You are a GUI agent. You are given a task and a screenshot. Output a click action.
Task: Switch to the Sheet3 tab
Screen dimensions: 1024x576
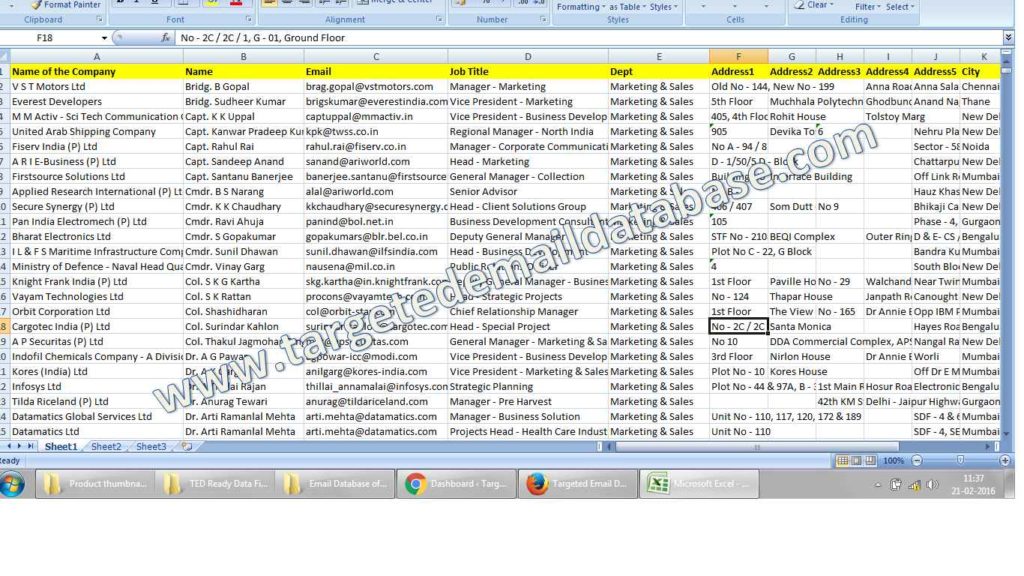[x=151, y=447]
